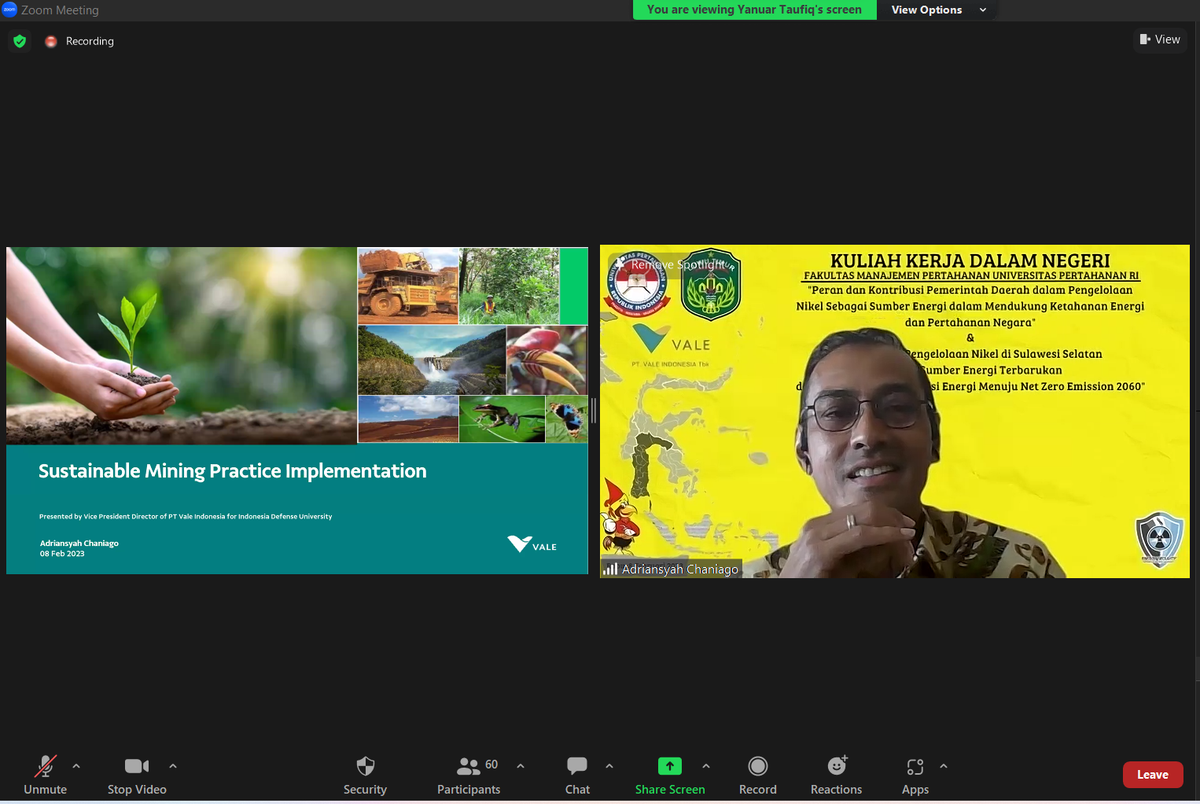Open the Chat window

pyautogui.click(x=577, y=775)
